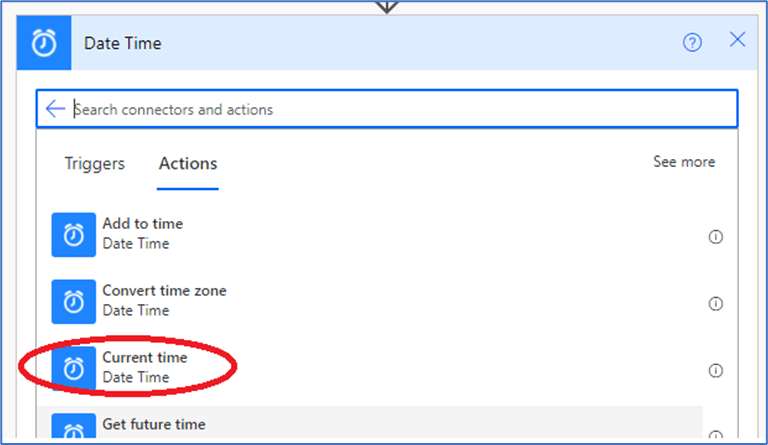This screenshot has height=445, width=768.
Task: Switch to the Triggers tab
Action: tap(95, 163)
